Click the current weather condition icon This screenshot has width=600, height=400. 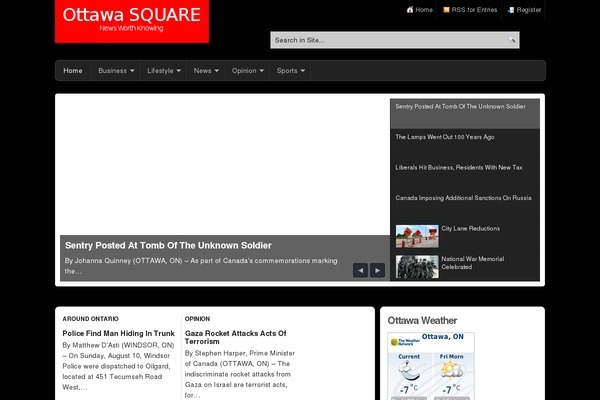[x=409, y=371]
